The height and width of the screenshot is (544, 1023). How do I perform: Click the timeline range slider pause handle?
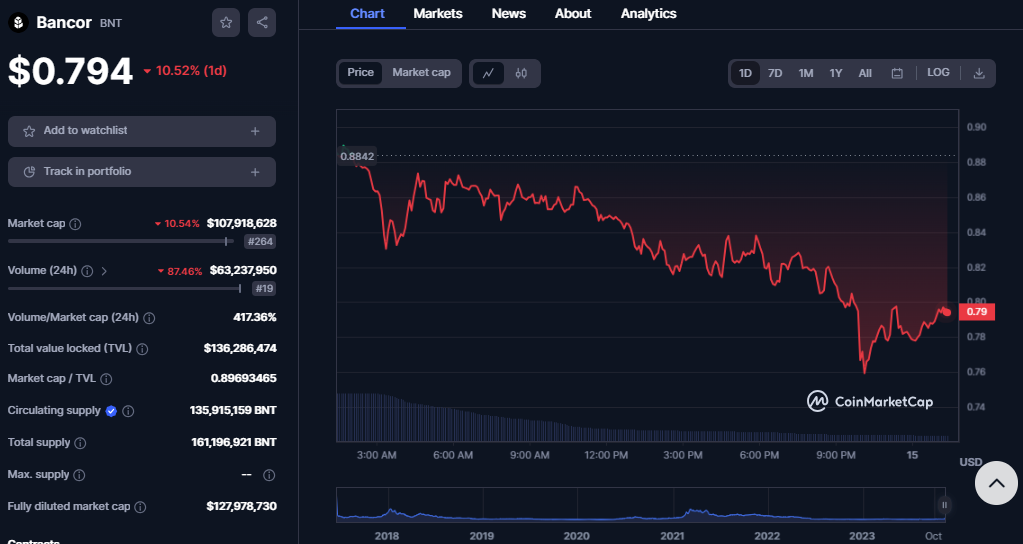943,505
